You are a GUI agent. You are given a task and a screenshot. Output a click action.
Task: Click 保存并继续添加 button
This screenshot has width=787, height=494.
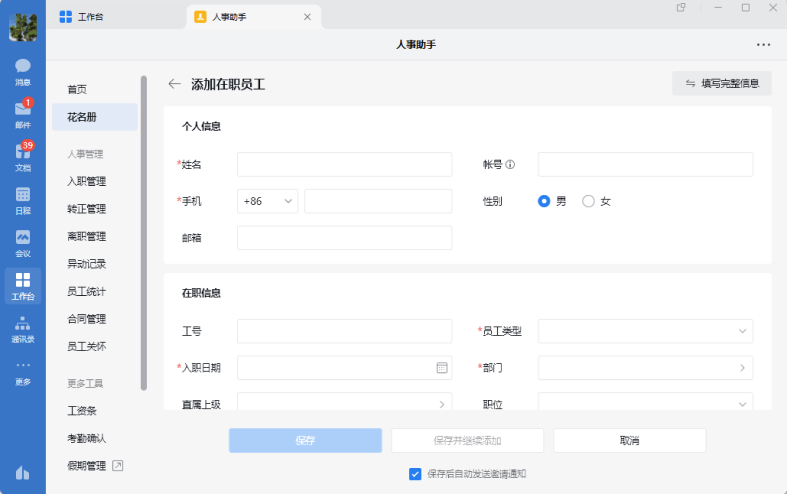[467, 441]
